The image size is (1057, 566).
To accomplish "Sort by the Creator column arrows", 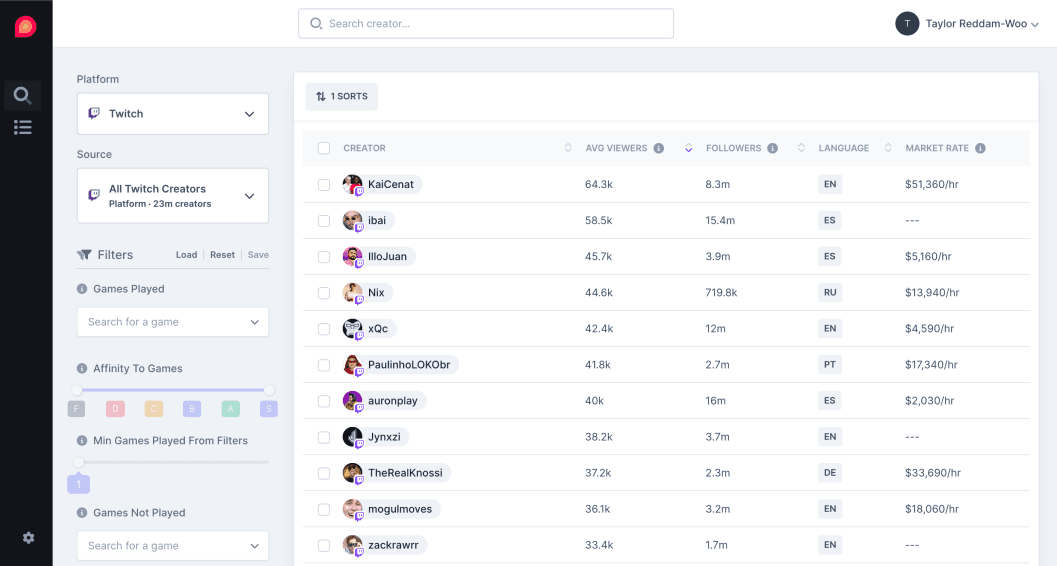I will pos(568,148).
